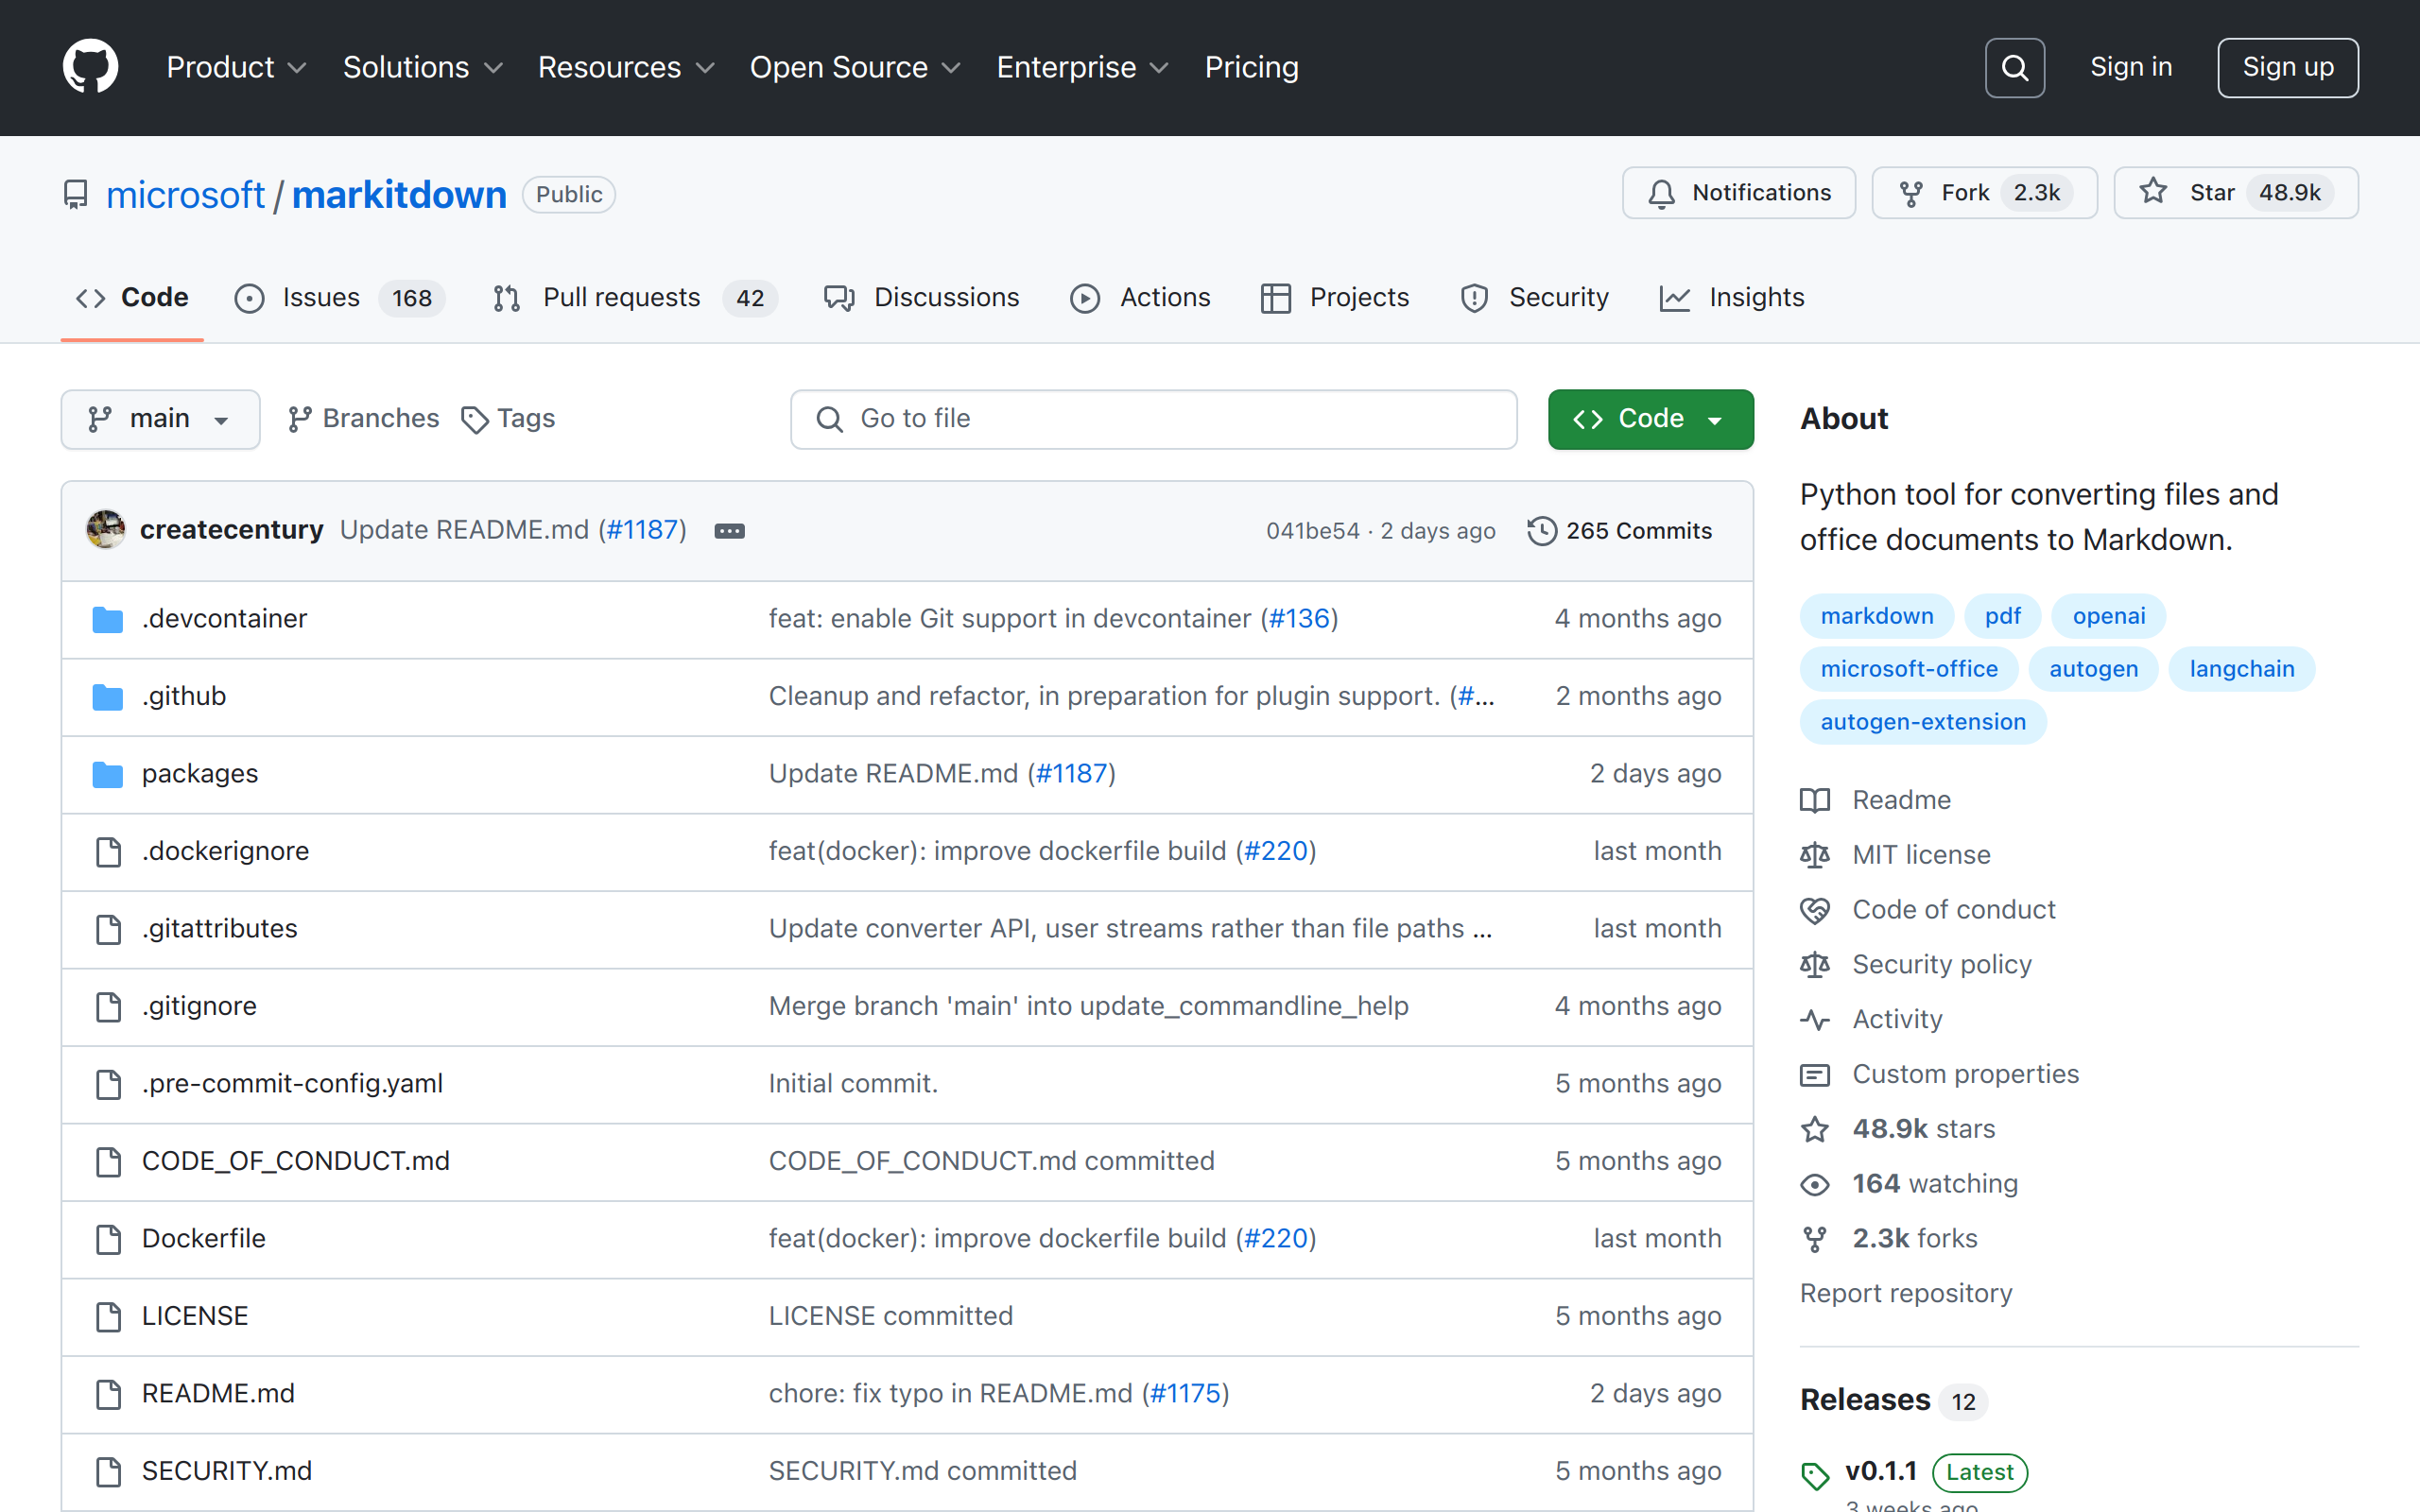2420x1512 pixels.
Task: Click the Fork icon button
Action: [1911, 193]
